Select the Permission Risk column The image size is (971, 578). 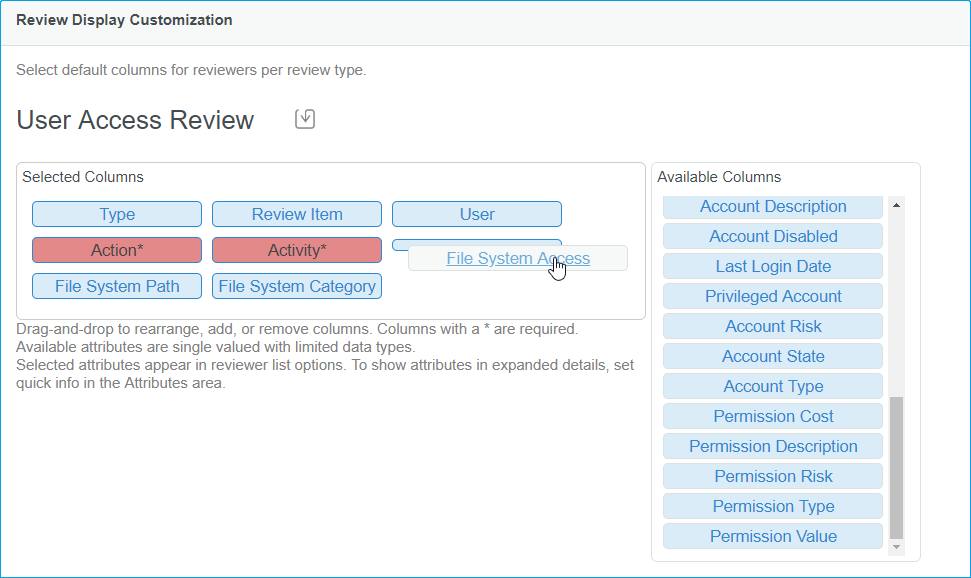(773, 476)
